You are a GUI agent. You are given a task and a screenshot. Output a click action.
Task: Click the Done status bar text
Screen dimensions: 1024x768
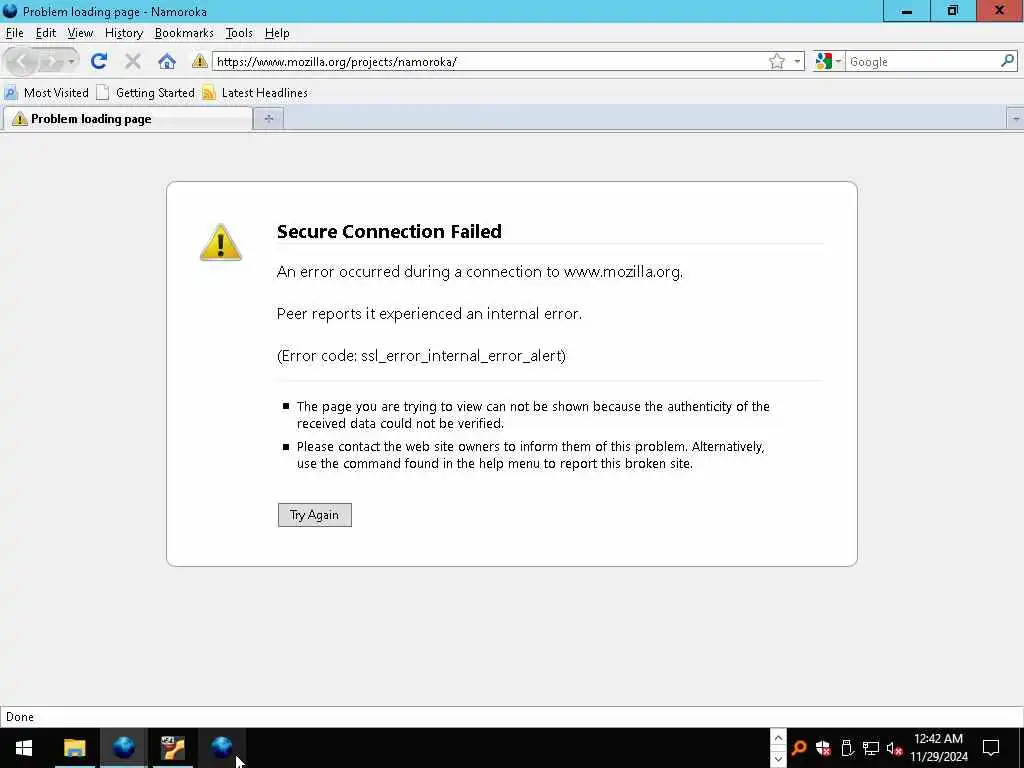[x=20, y=716]
